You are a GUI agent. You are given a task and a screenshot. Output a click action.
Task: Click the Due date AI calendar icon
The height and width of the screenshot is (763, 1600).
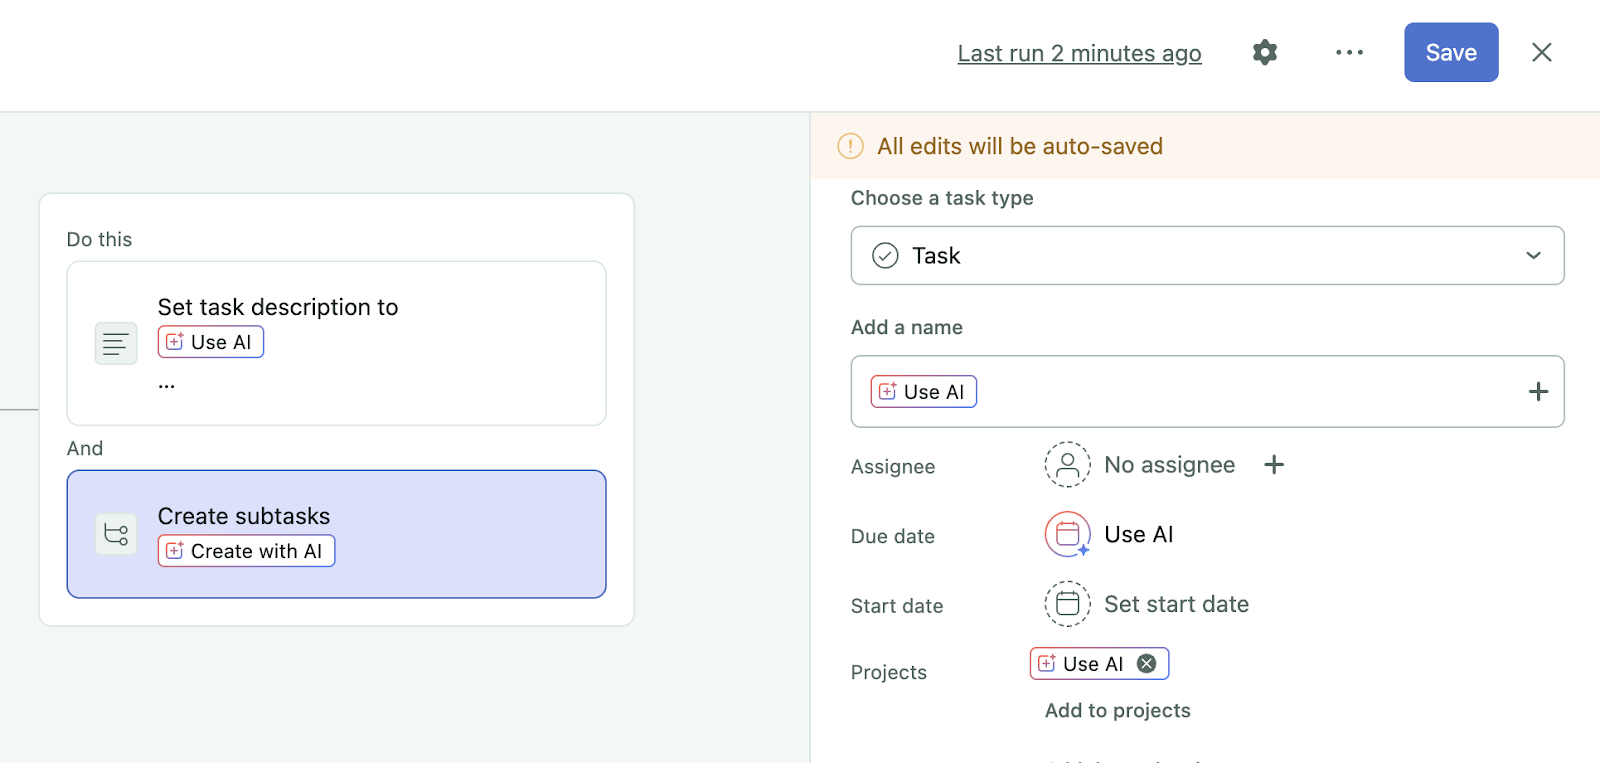[1067, 535]
